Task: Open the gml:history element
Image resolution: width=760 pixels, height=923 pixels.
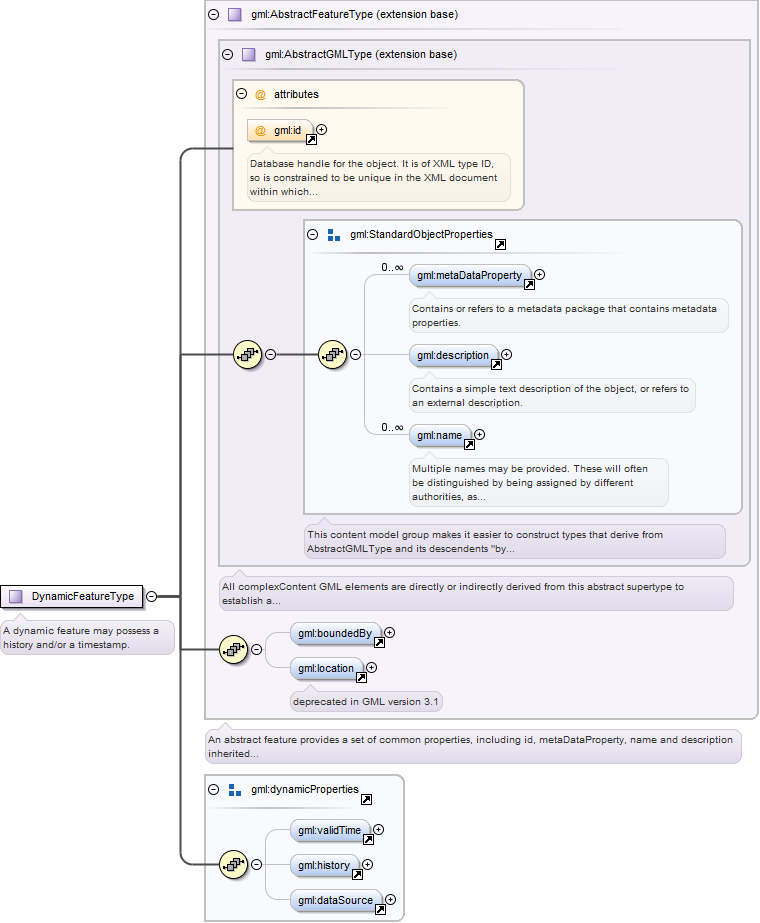Action: [324, 866]
